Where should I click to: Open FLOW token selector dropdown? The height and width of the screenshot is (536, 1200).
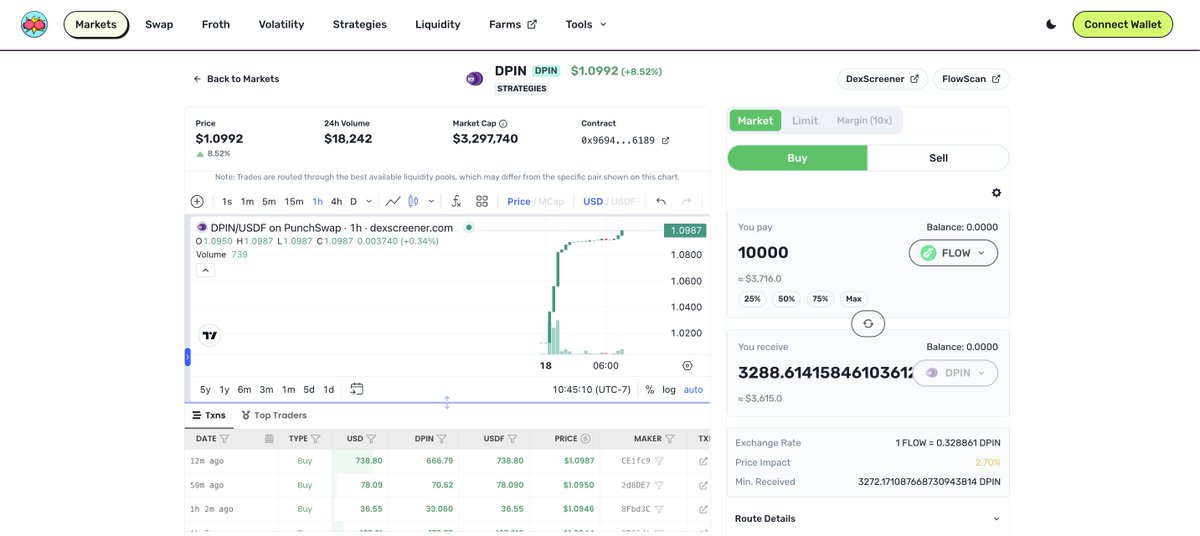pyautogui.click(x=953, y=253)
